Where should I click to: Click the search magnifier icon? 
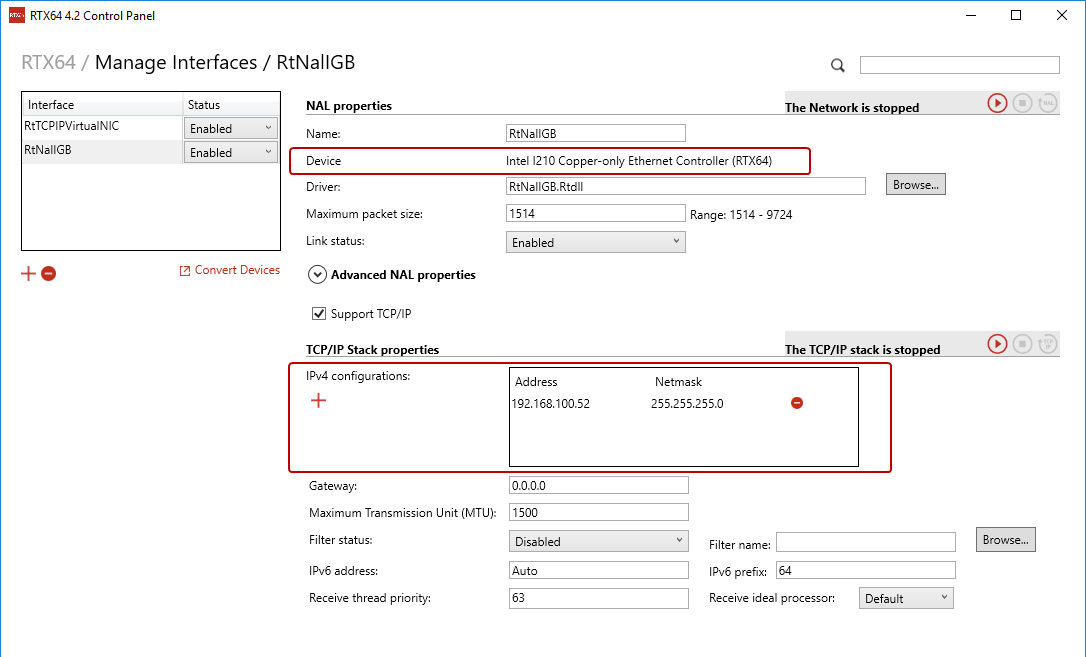pyautogui.click(x=837, y=65)
